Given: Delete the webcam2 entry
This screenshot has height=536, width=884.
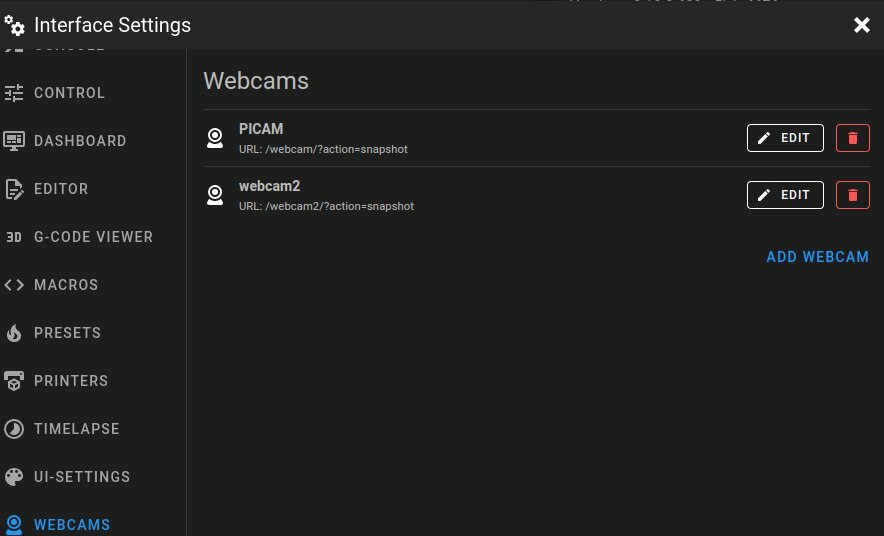Looking at the screenshot, I should (x=853, y=195).
